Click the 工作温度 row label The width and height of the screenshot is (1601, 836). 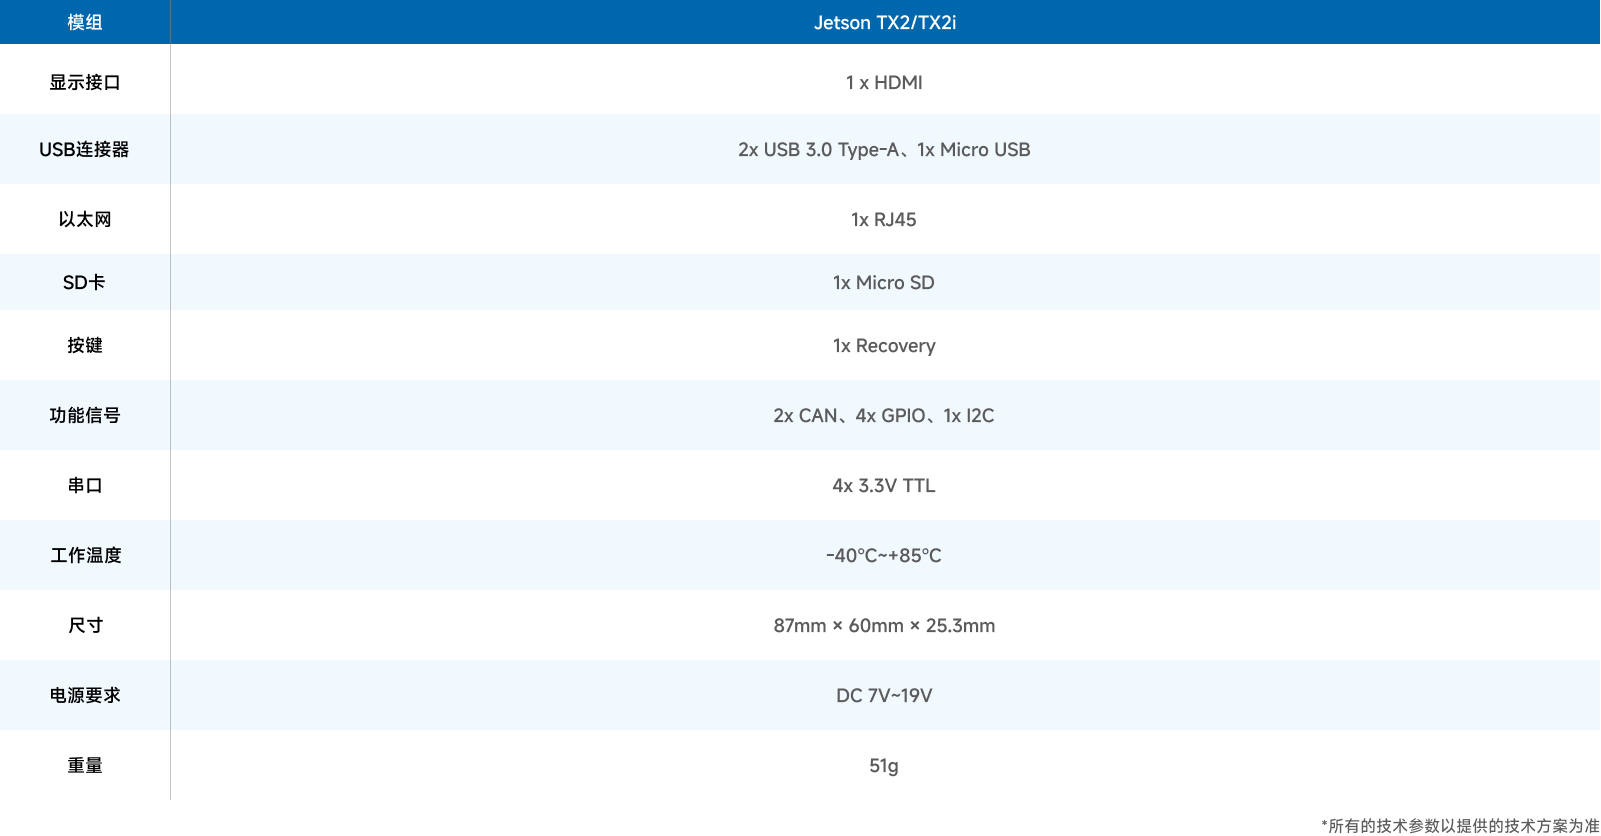click(x=85, y=555)
